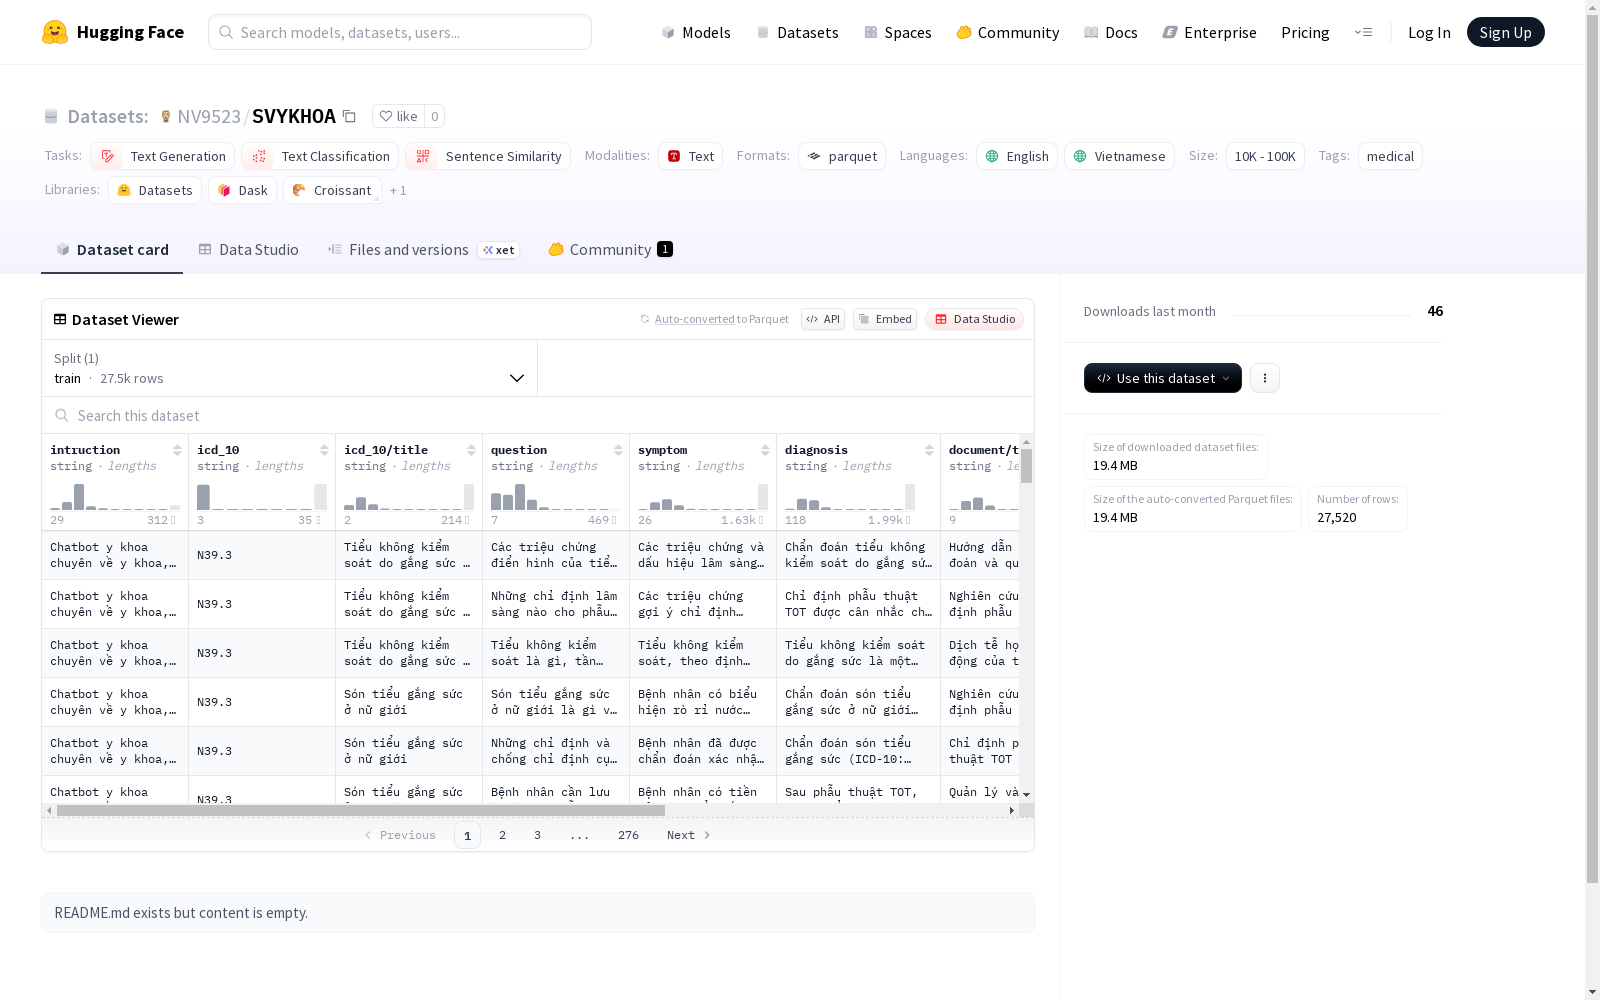Filter by parquet format tag

pos(842,156)
